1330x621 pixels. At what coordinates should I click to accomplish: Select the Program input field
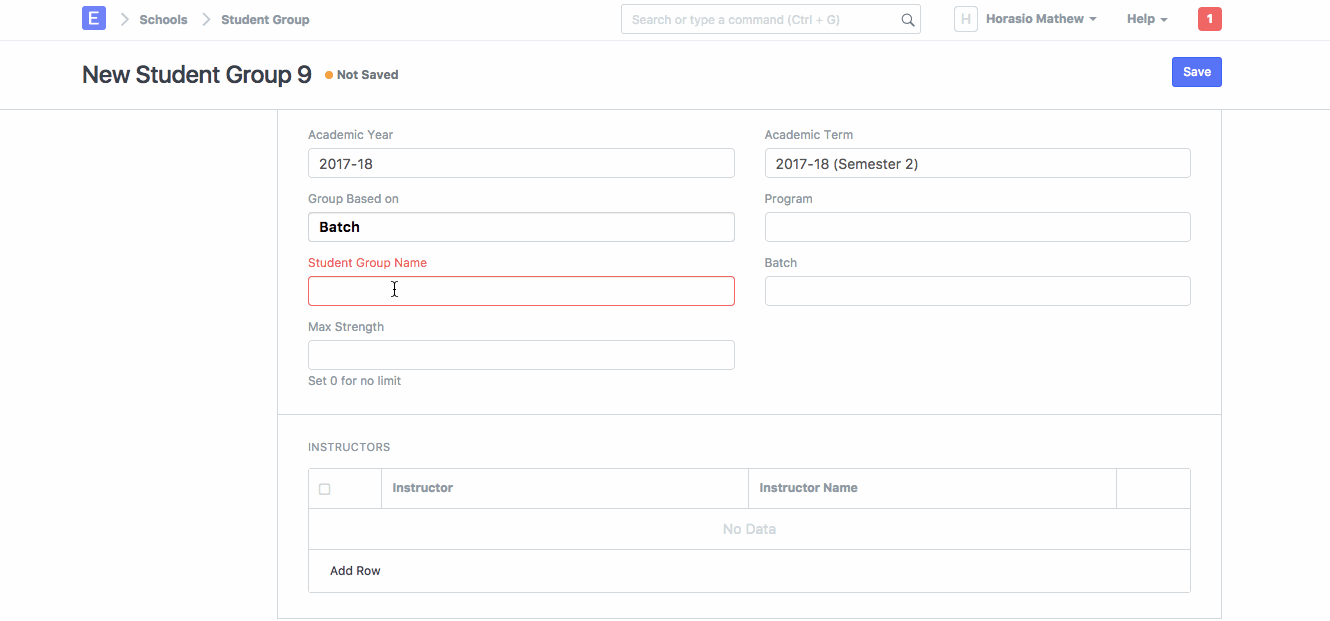pos(977,227)
